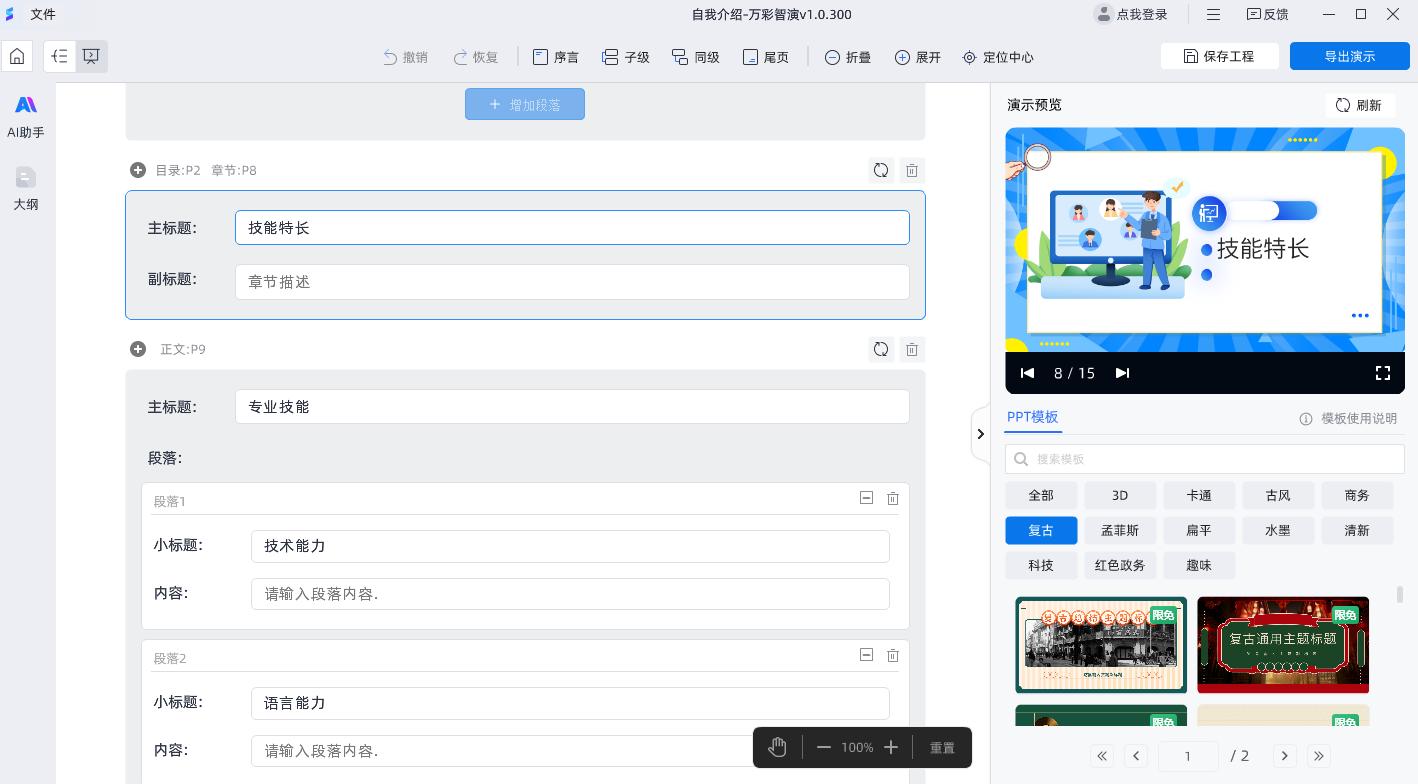The width and height of the screenshot is (1418, 784).
Task: Open the AI助手 sidebar panel
Action: click(26, 116)
